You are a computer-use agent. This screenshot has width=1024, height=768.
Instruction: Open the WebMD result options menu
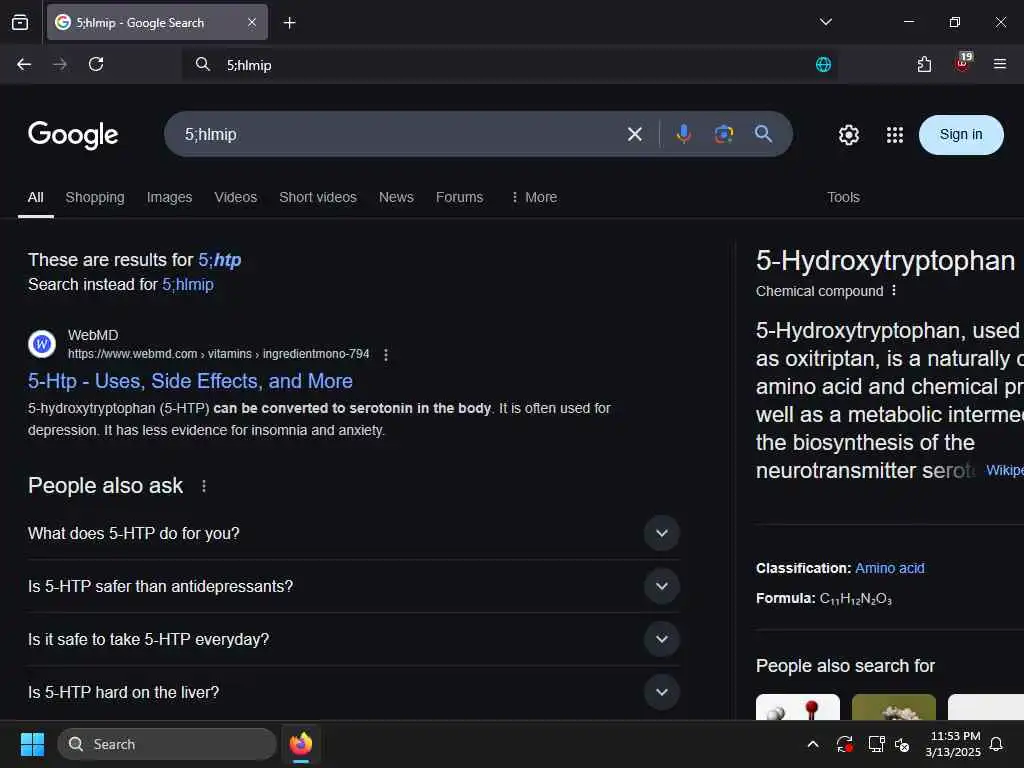coord(386,355)
